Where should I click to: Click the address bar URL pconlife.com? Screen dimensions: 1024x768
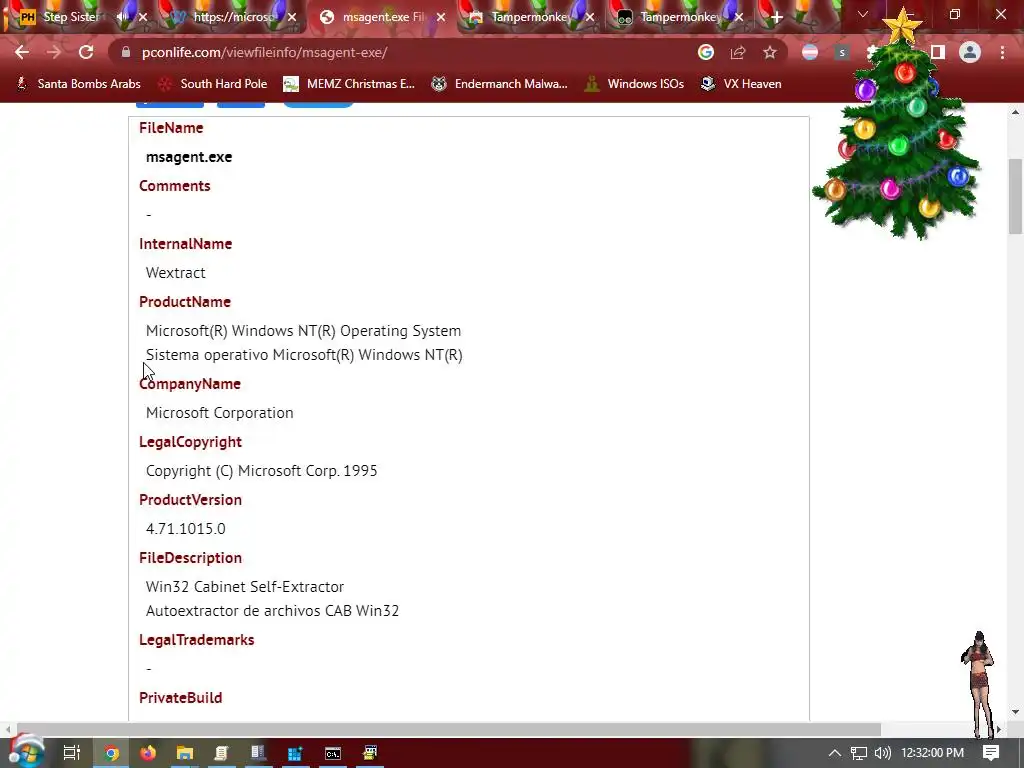click(x=264, y=52)
